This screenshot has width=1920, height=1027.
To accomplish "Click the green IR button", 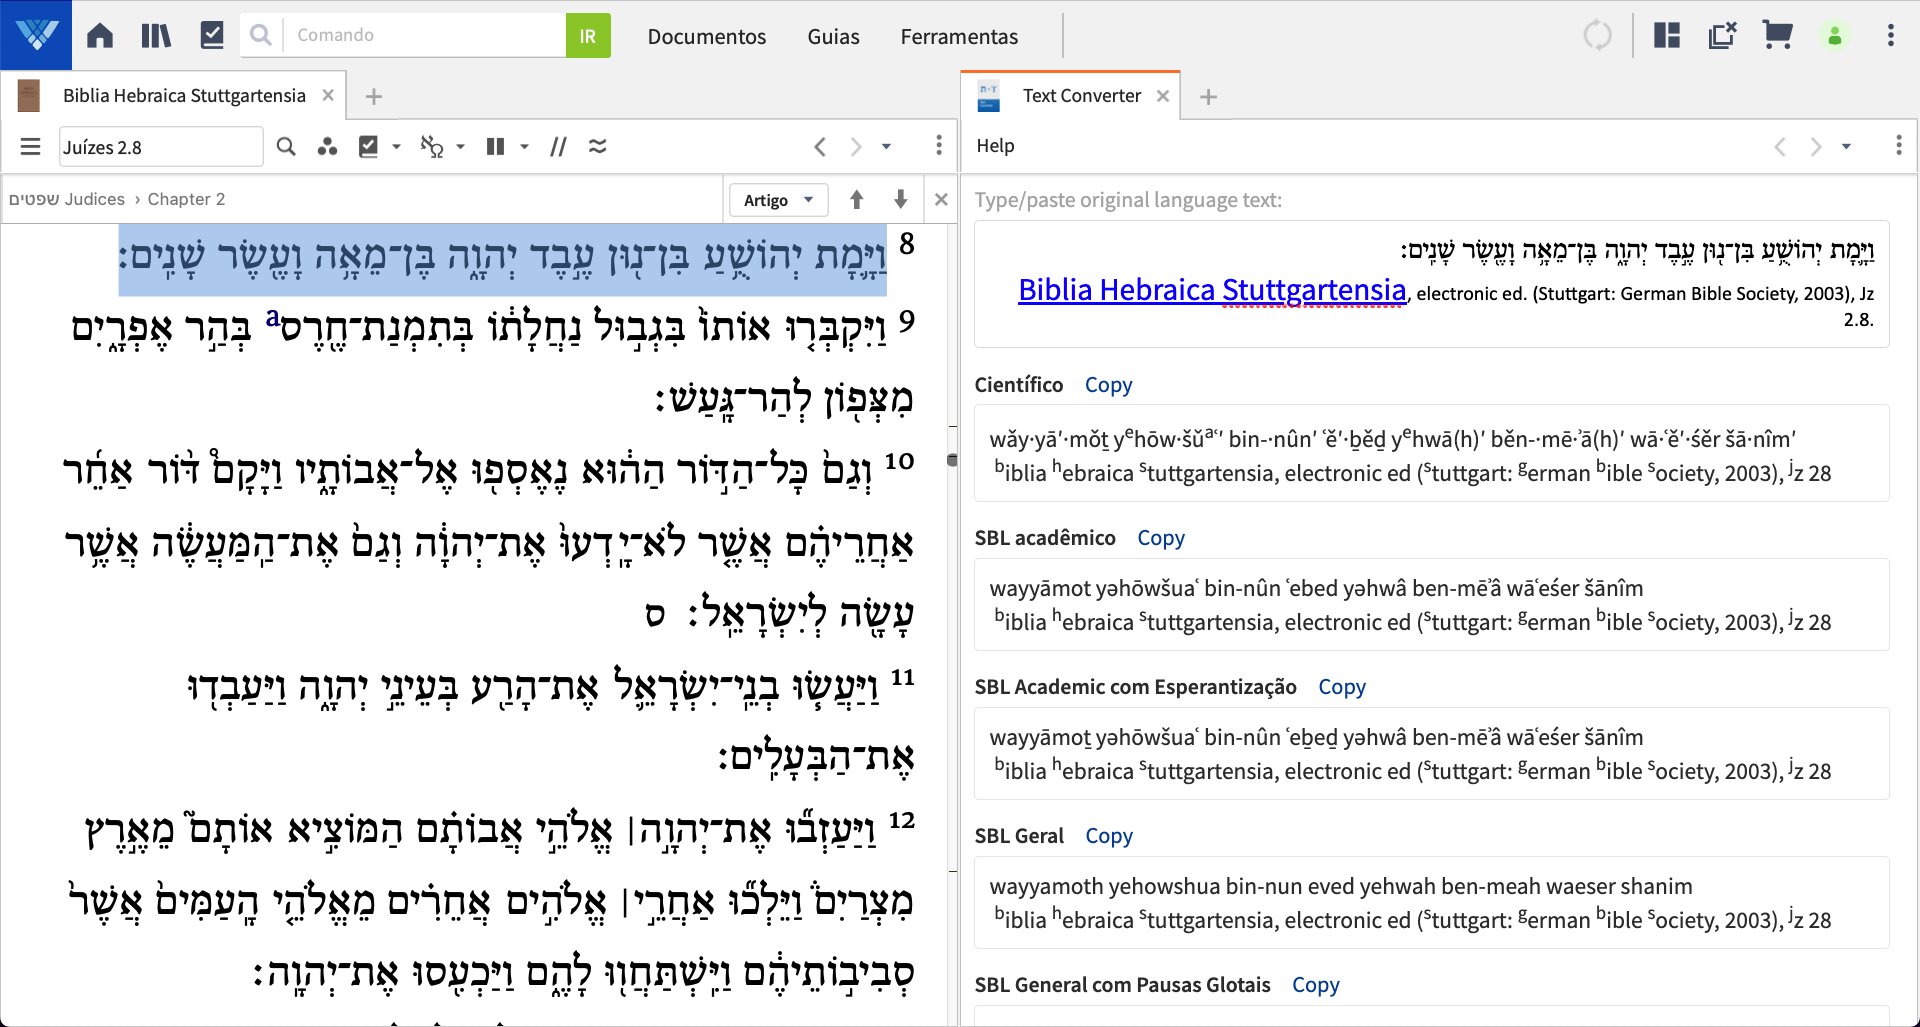I will tap(588, 35).
